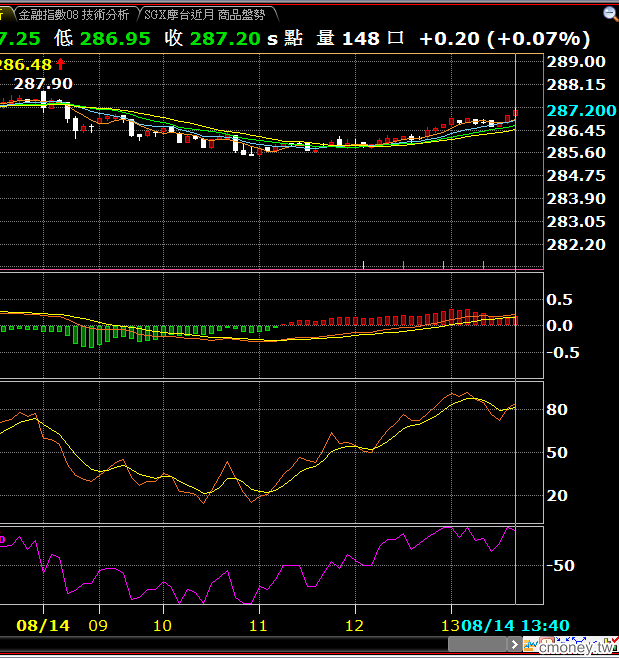Click the 283.05 price axis label

point(576,222)
